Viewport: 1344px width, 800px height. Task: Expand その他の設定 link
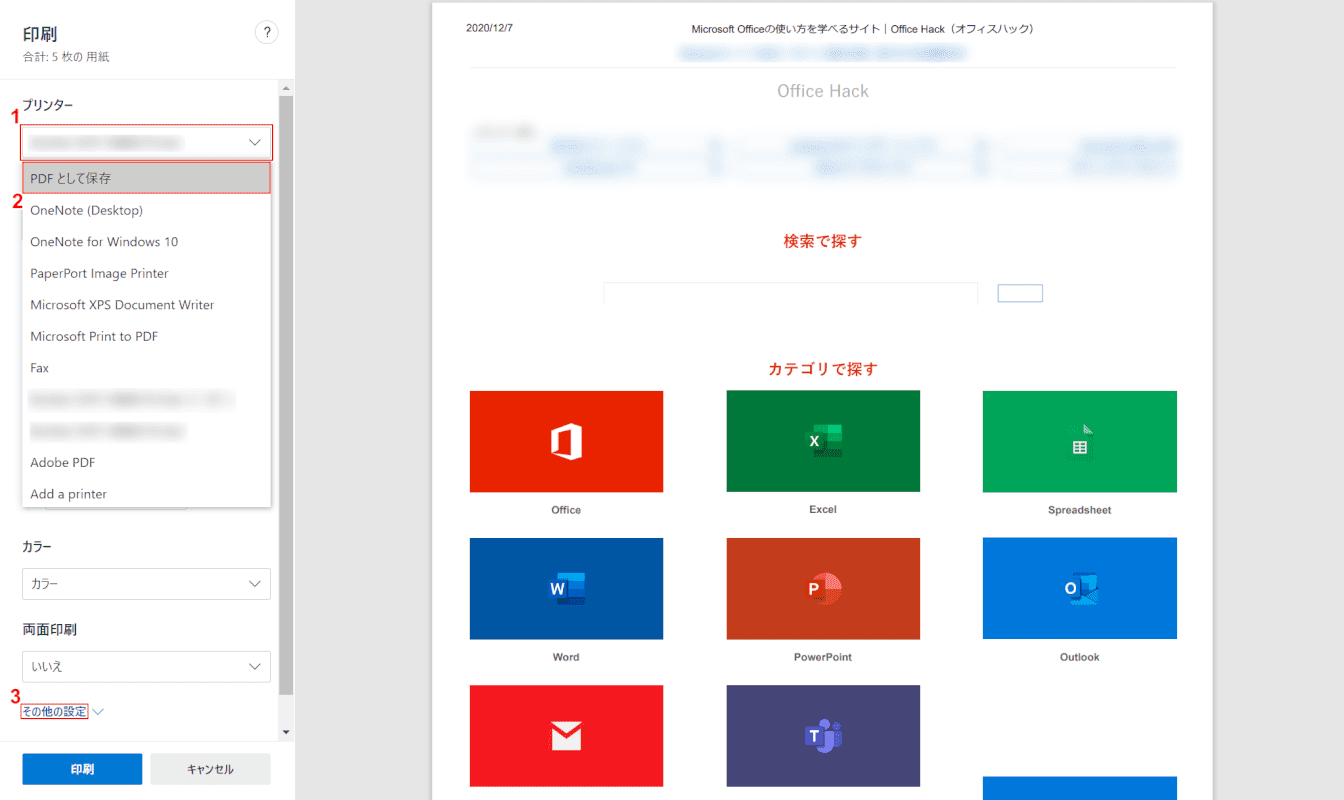point(55,711)
